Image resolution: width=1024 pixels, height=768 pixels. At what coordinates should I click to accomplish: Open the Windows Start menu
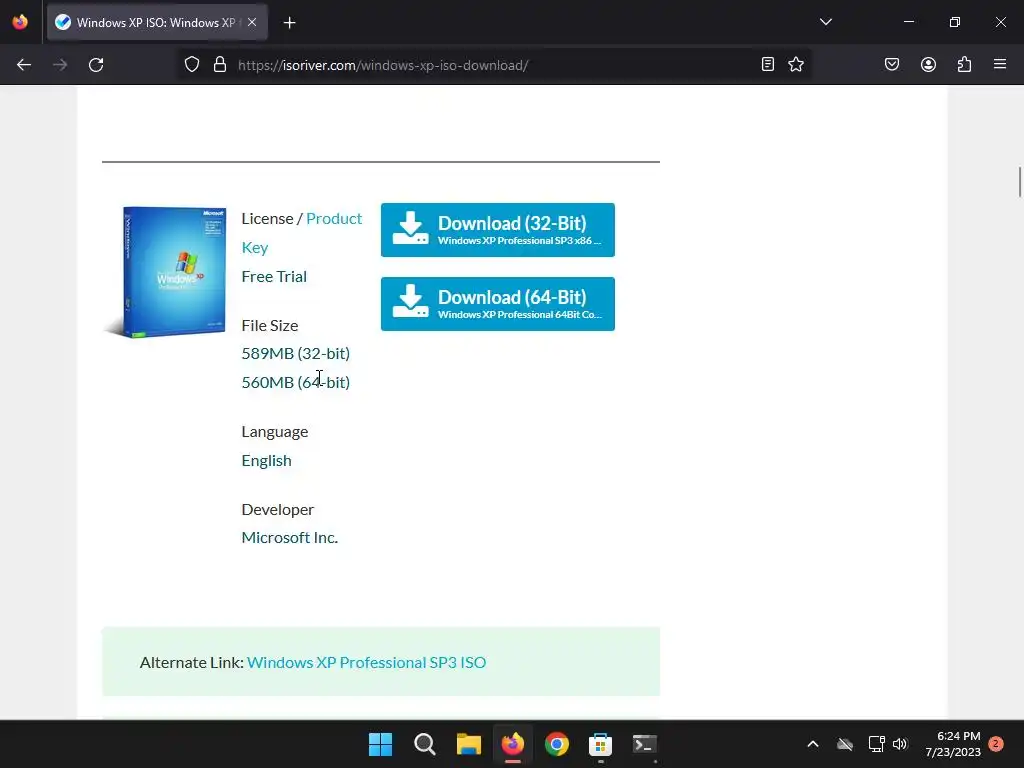click(381, 744)
